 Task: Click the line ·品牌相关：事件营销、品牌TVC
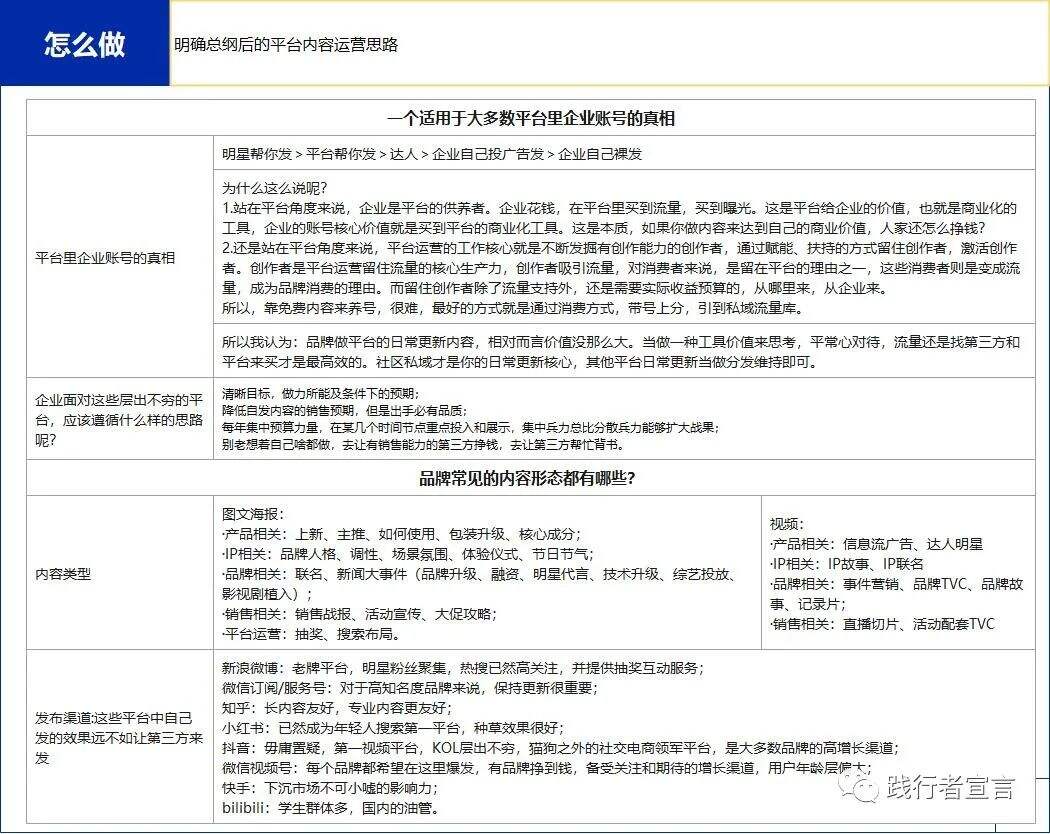(897, 594)
